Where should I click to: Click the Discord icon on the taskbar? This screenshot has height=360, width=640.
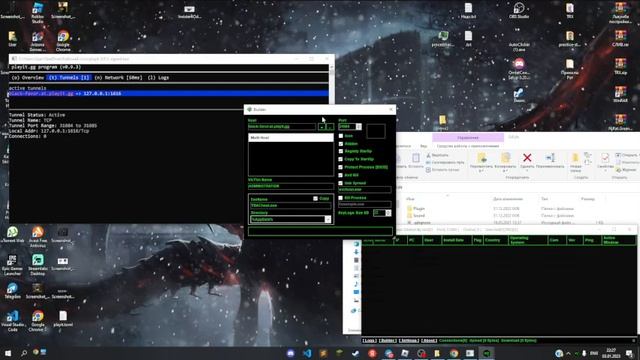coord(291,353)
